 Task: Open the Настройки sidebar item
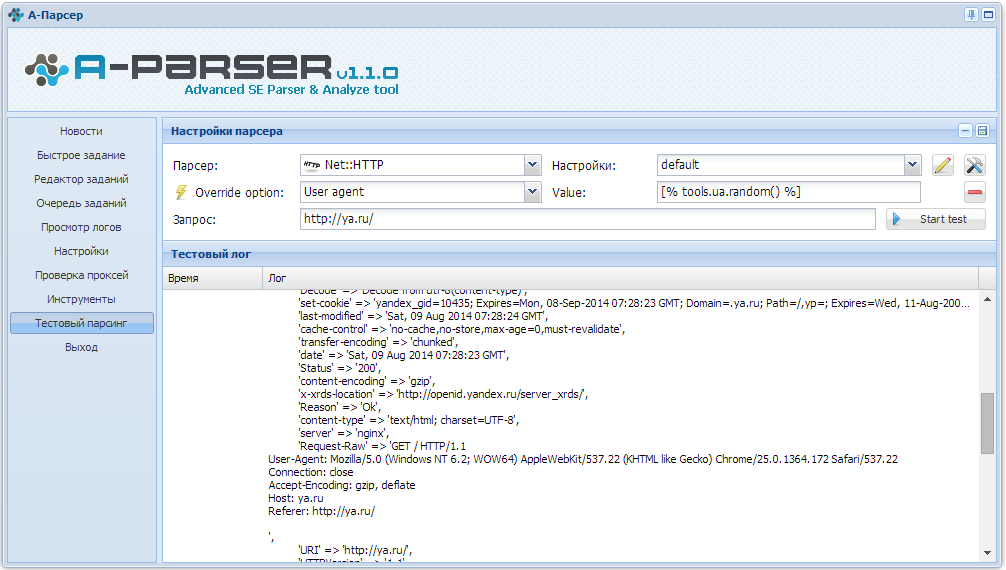pyautogui.click(x=81, y=251)
